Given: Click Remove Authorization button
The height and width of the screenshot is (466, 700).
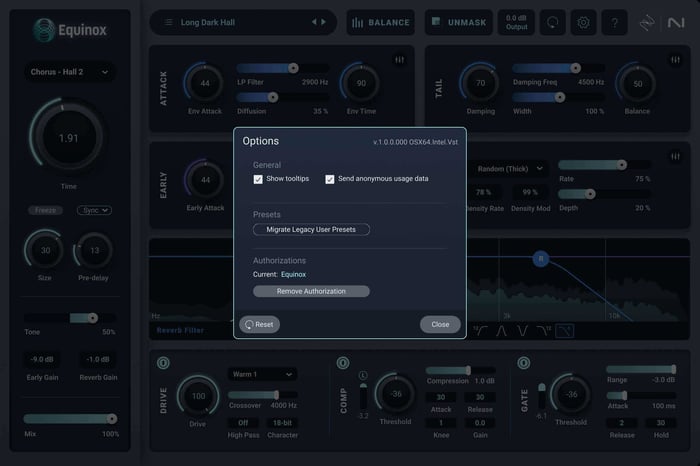Looking at the screenshot, I should (311, 291).
